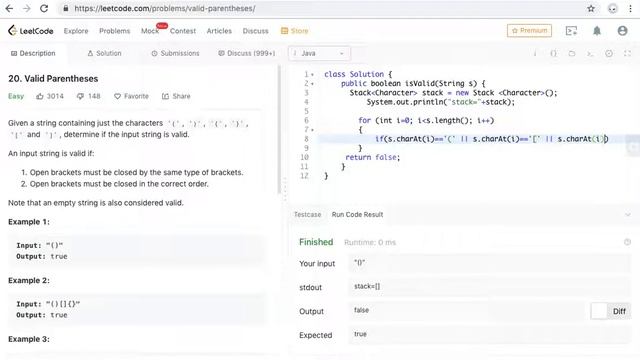
Task: Reload the page
Action: 44,9
